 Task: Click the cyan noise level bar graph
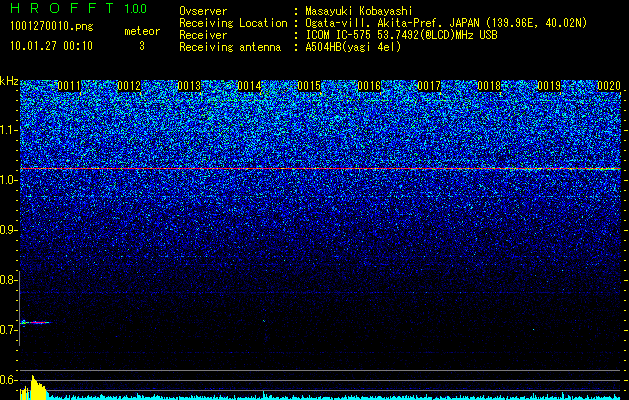coord(334,397)
